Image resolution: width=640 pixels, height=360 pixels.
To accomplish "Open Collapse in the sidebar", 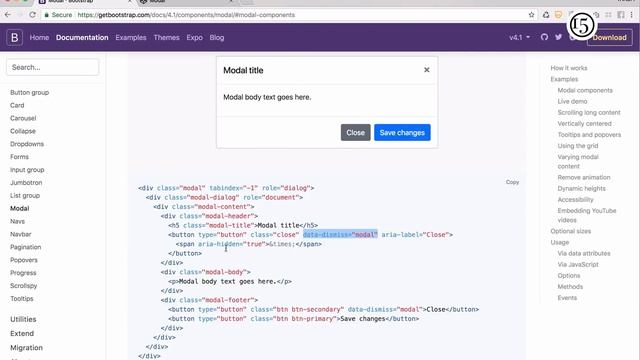I will (x=23, y=131).
